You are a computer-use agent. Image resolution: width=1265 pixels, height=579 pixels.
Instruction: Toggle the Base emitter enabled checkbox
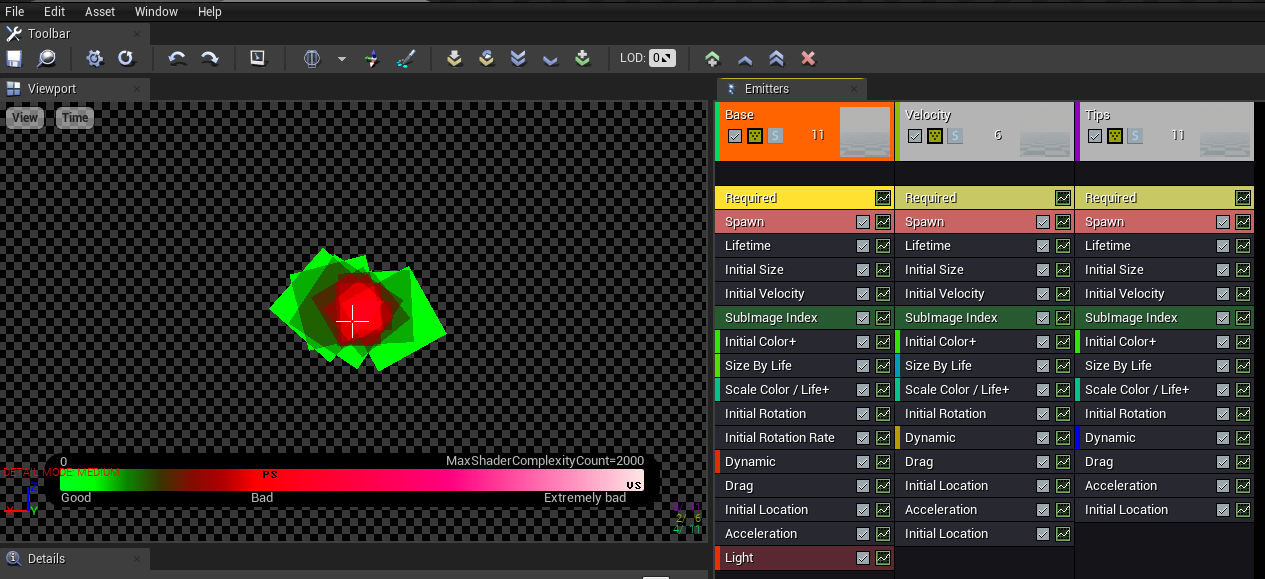735,135
